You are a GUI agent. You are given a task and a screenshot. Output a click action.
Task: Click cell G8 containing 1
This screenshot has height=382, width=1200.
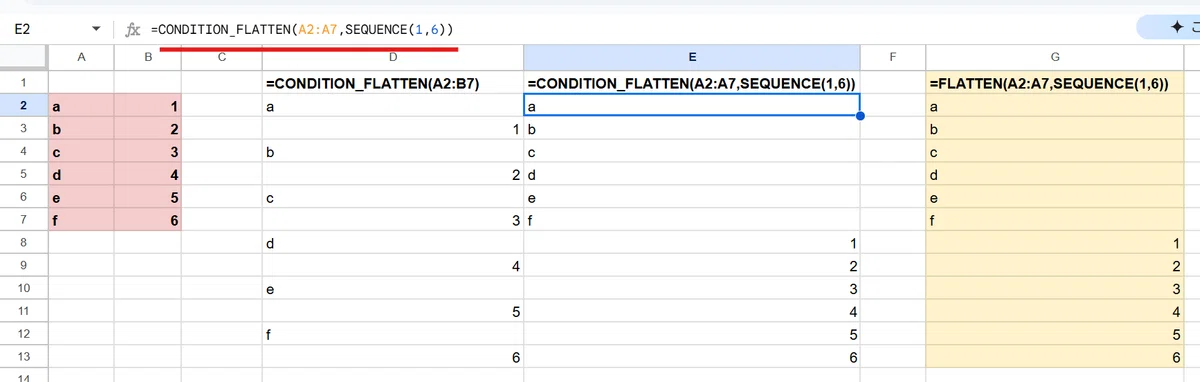[x=1055, y=243]
